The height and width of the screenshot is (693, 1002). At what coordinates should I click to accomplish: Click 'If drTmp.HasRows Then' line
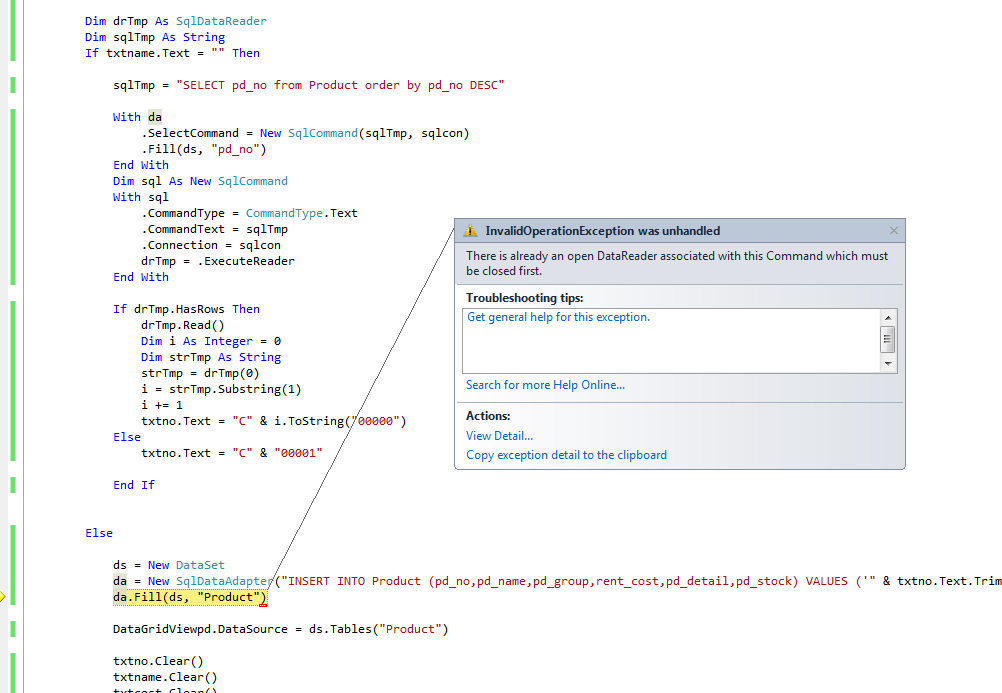click(x=187, y=309)
